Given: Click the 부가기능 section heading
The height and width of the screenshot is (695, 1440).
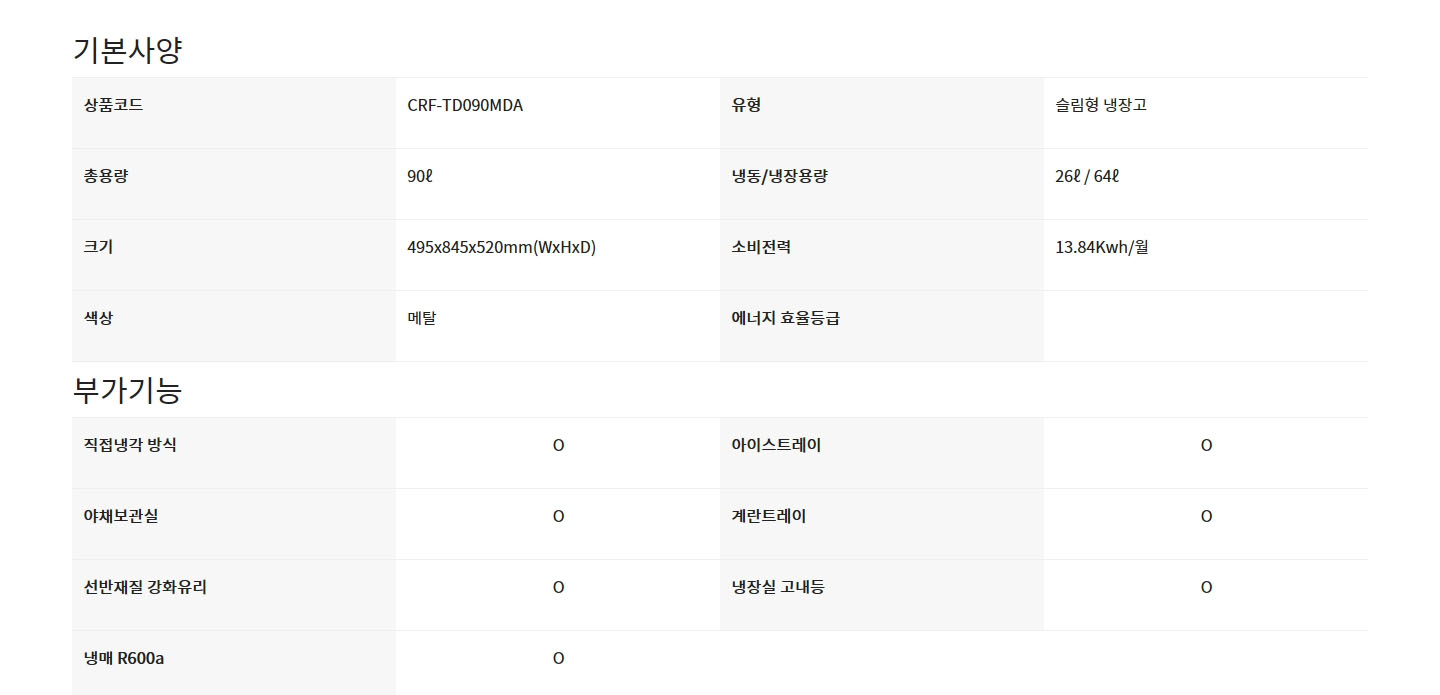Looking at the screenshot, I should pos(127,390).
